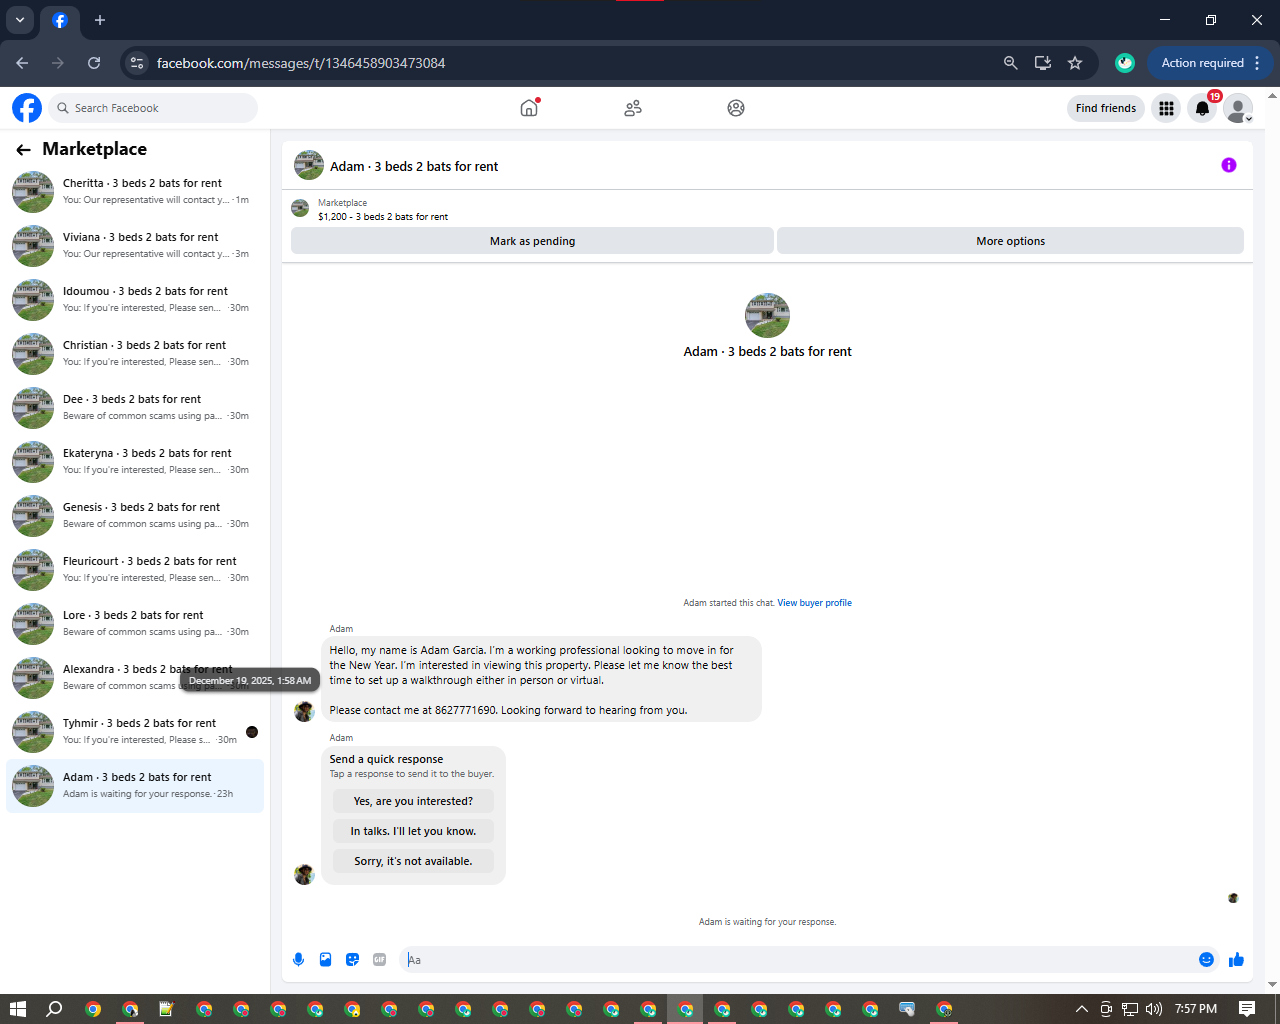The height and width of the screenshot is (1024, 1280).
Task: Open the Windows Start menu
Action: pos(17,1009)
